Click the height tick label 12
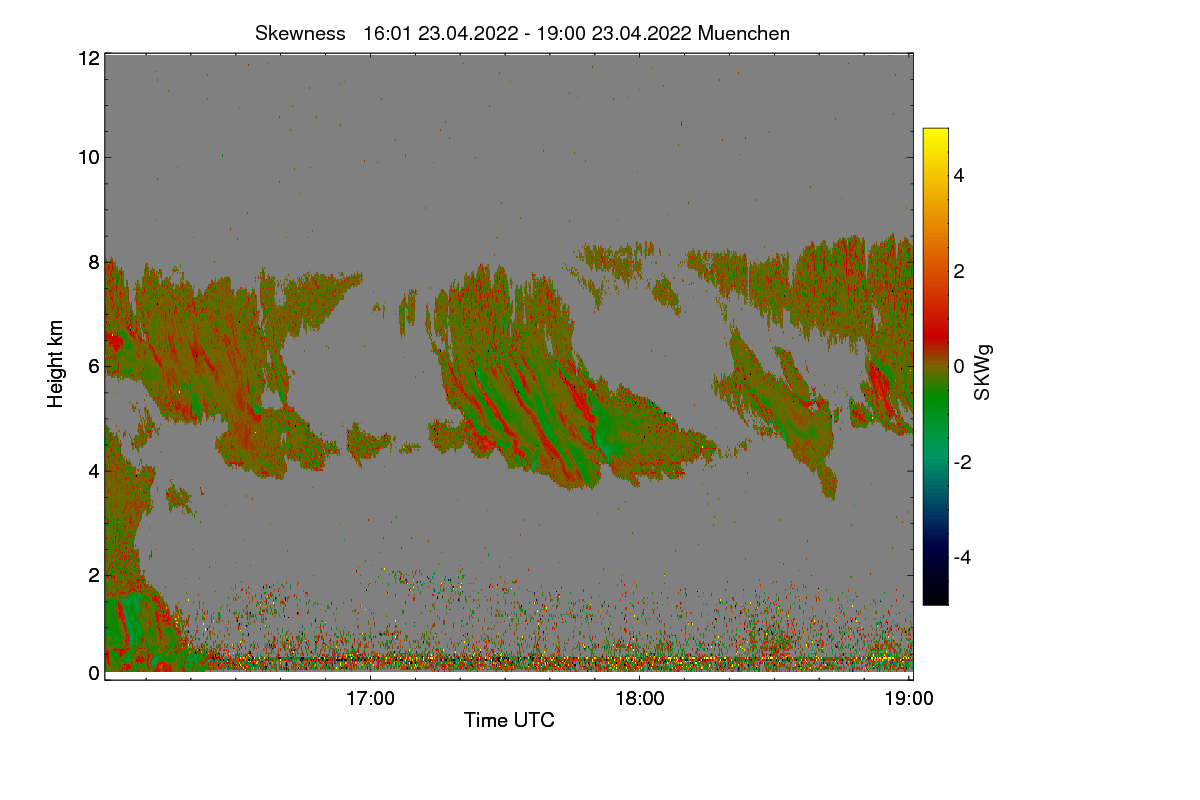The width and height of the screenshot is (1200, 800). pyautogui.click(x=88, y=58)
